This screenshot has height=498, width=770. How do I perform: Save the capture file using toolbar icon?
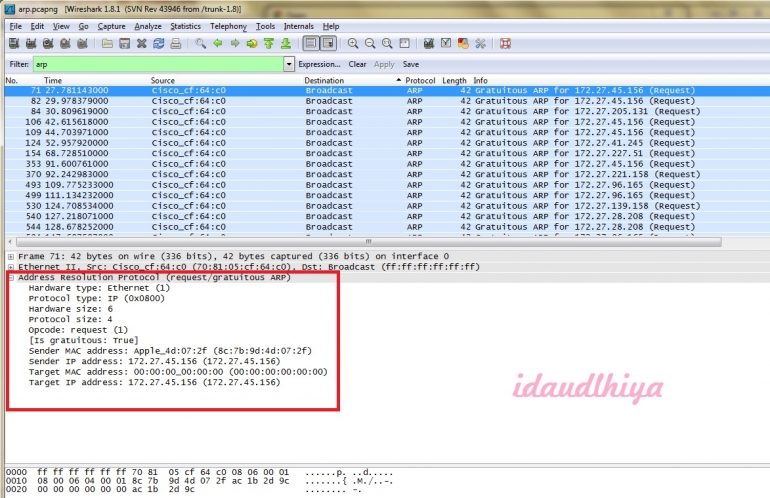click(x=124, y=44)
